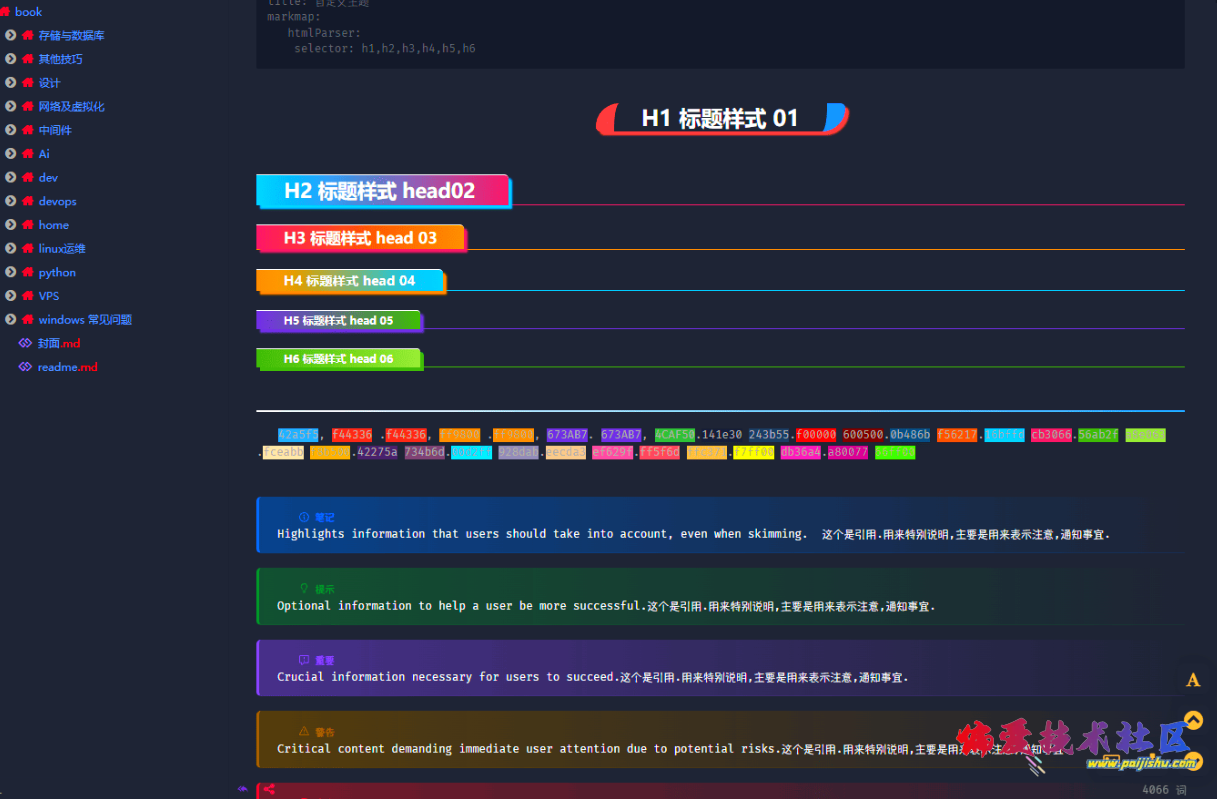This screenshot has width=1217, height=799.
Task: Open the windows 常见问题 folder label
Action: click(x=85, y=320)
